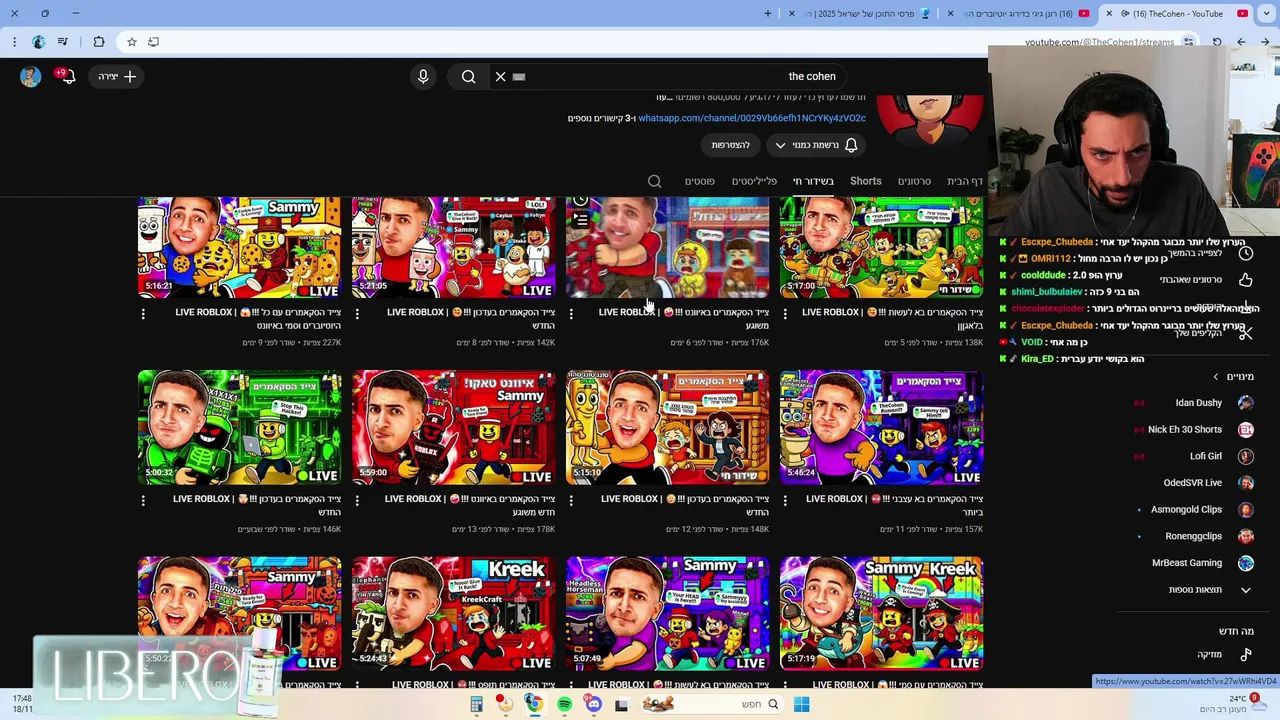Open options menu for the 227K views video
Image resolution: width=1280 pixels, height=720 pixels.
(x=143, y=314)
